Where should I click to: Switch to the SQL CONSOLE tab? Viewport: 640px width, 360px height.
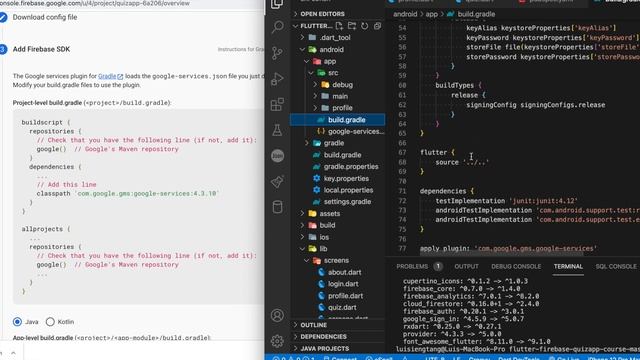[x=616, y=267]
